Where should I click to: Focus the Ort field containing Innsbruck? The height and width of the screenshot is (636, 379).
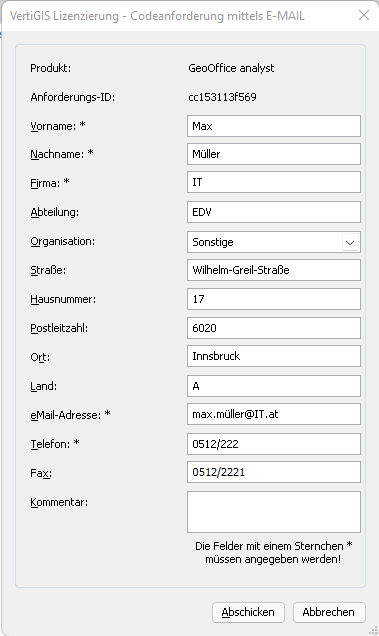tap(274, 356)
